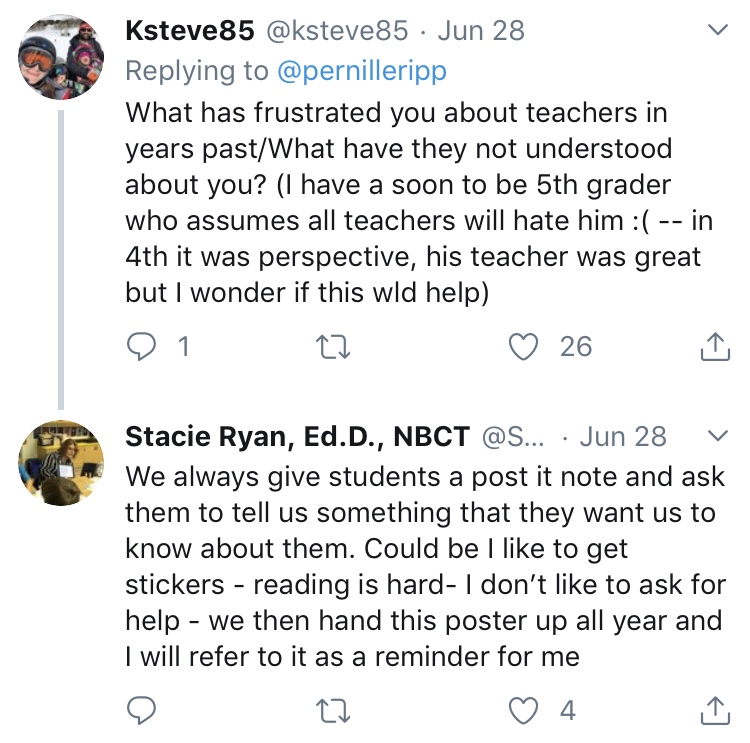
Task: Share Ksteve85's tweet
Action: click(714, 347)
